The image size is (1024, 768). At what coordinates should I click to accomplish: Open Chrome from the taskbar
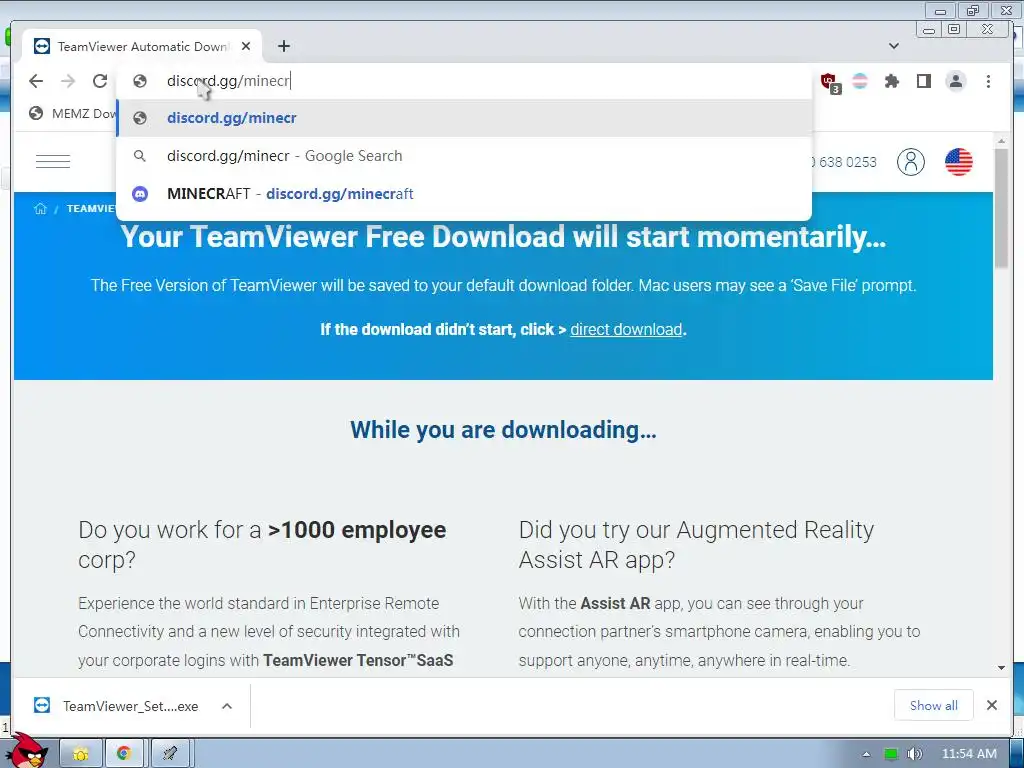pyautogui.click(x=124, y=754)
